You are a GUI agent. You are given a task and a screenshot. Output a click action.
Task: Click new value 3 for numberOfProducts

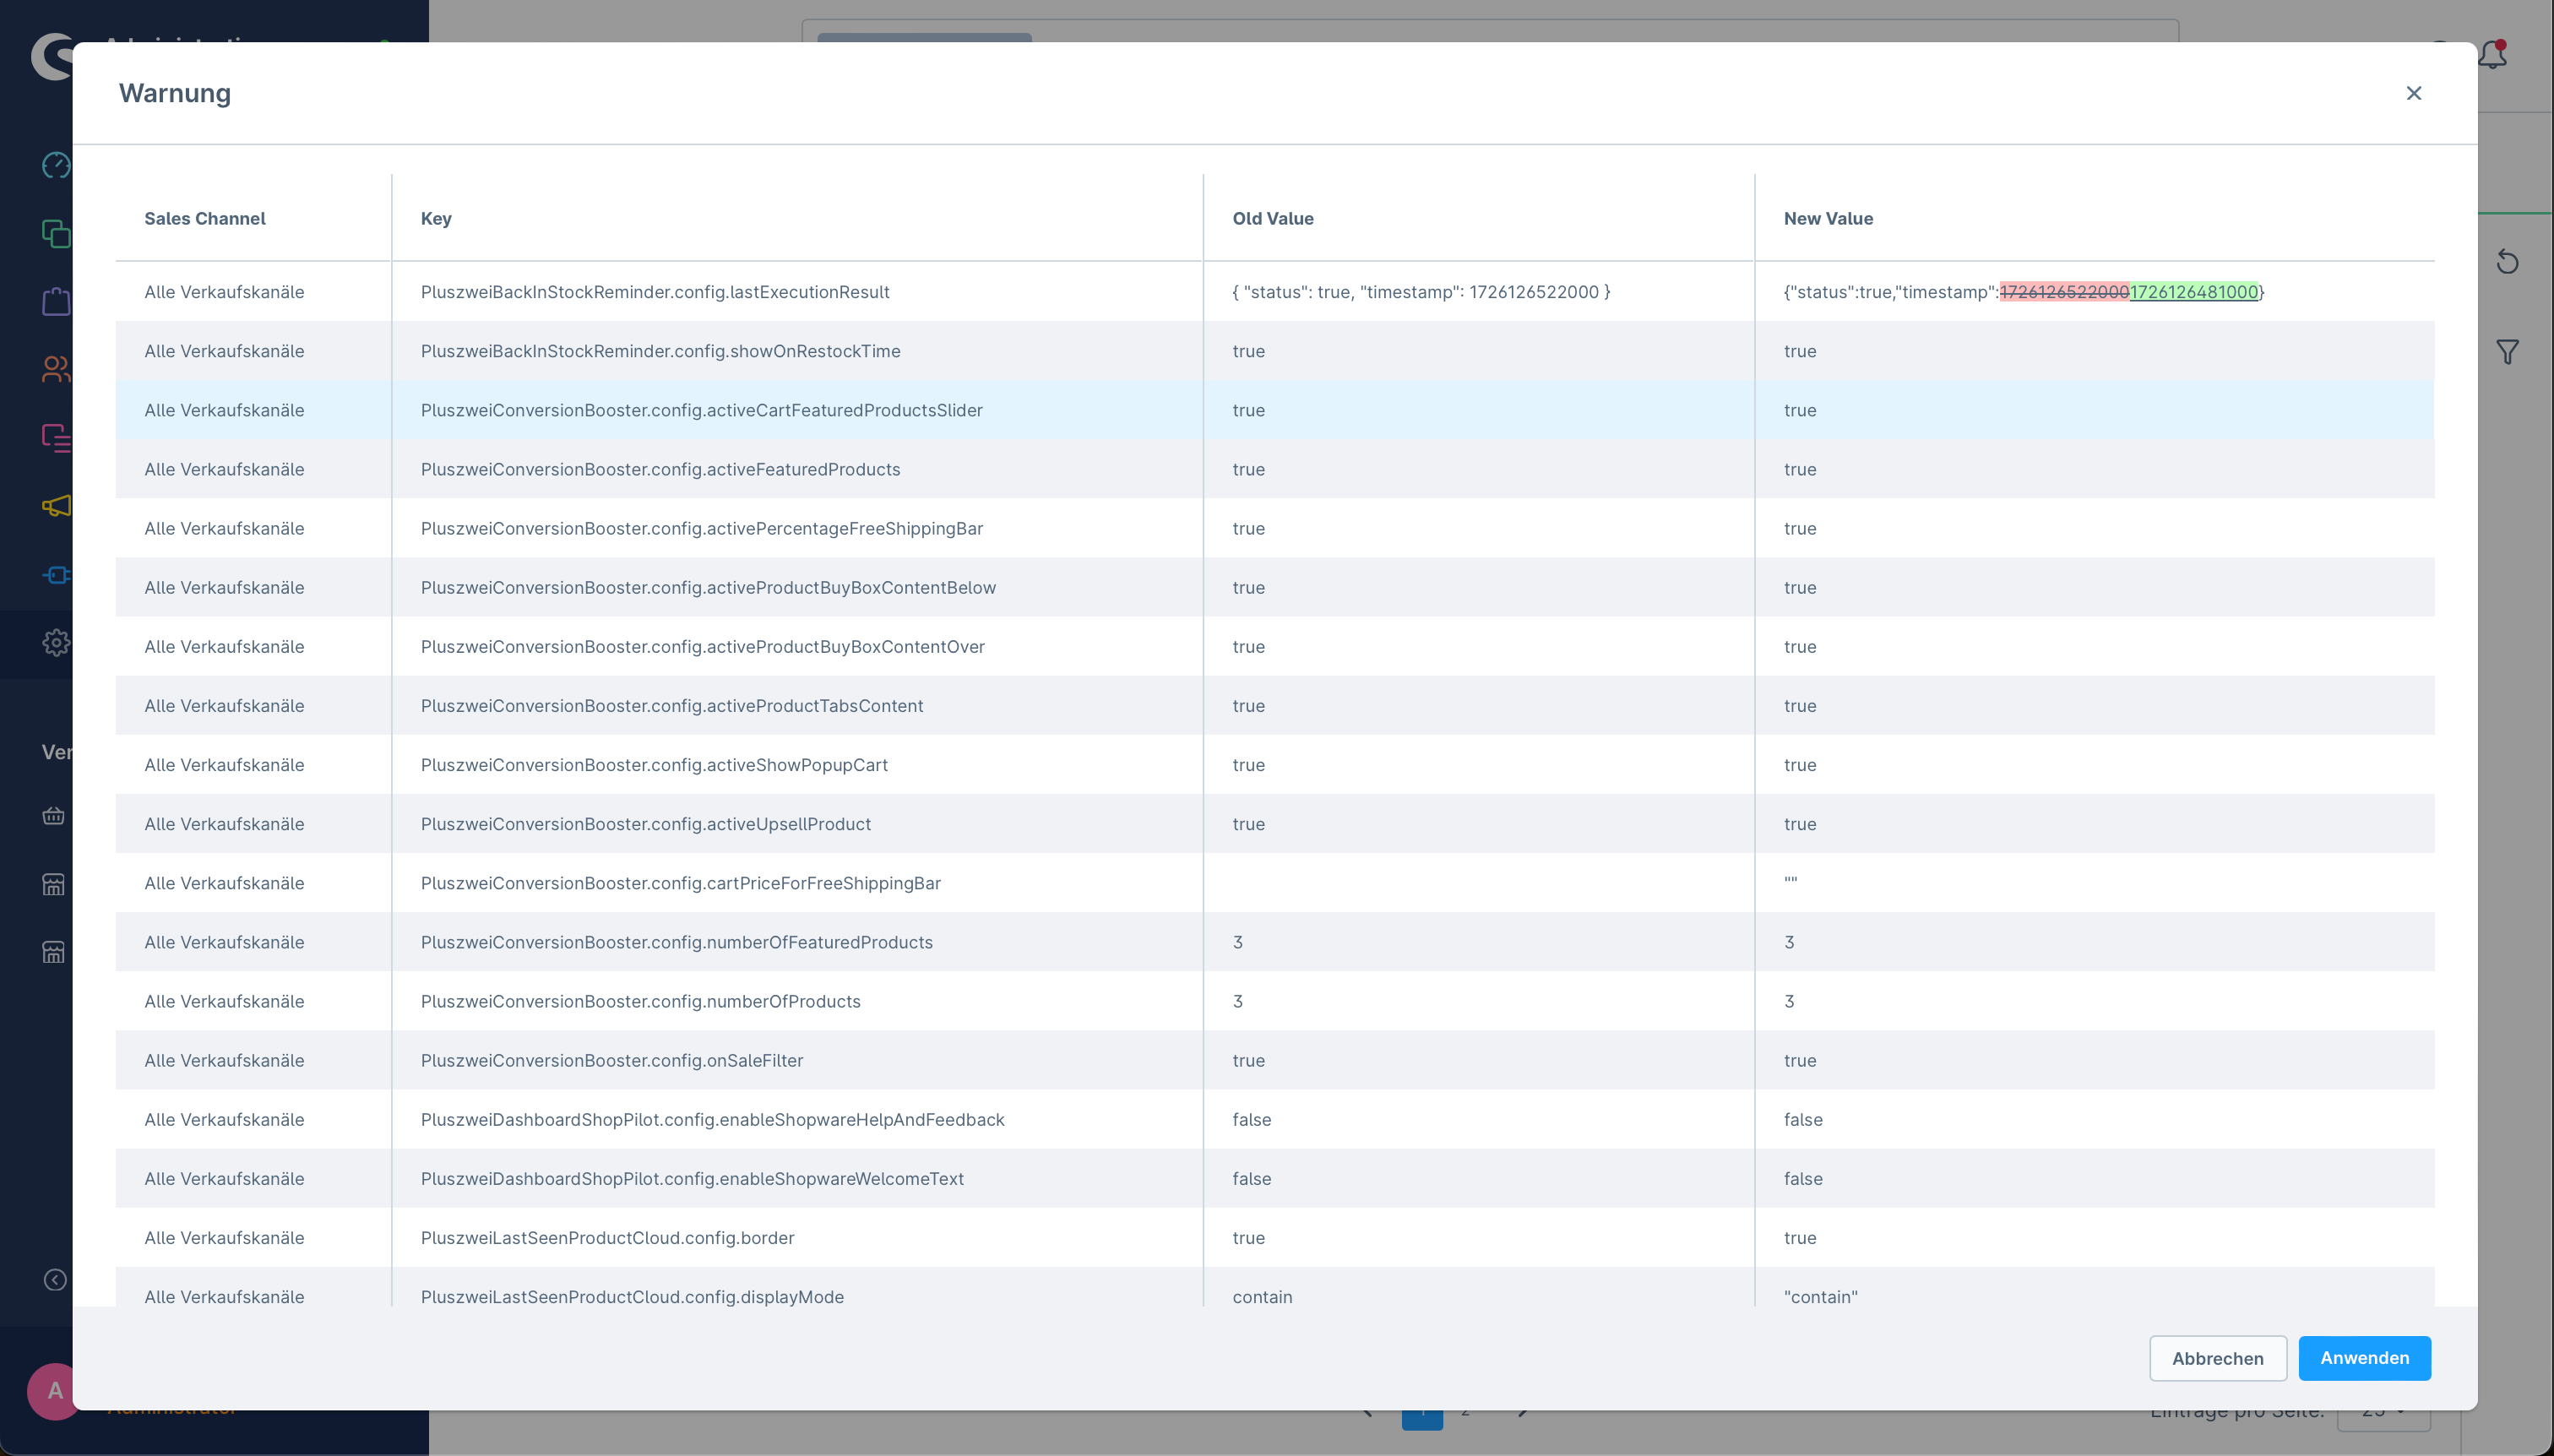click(1789, 1001)
